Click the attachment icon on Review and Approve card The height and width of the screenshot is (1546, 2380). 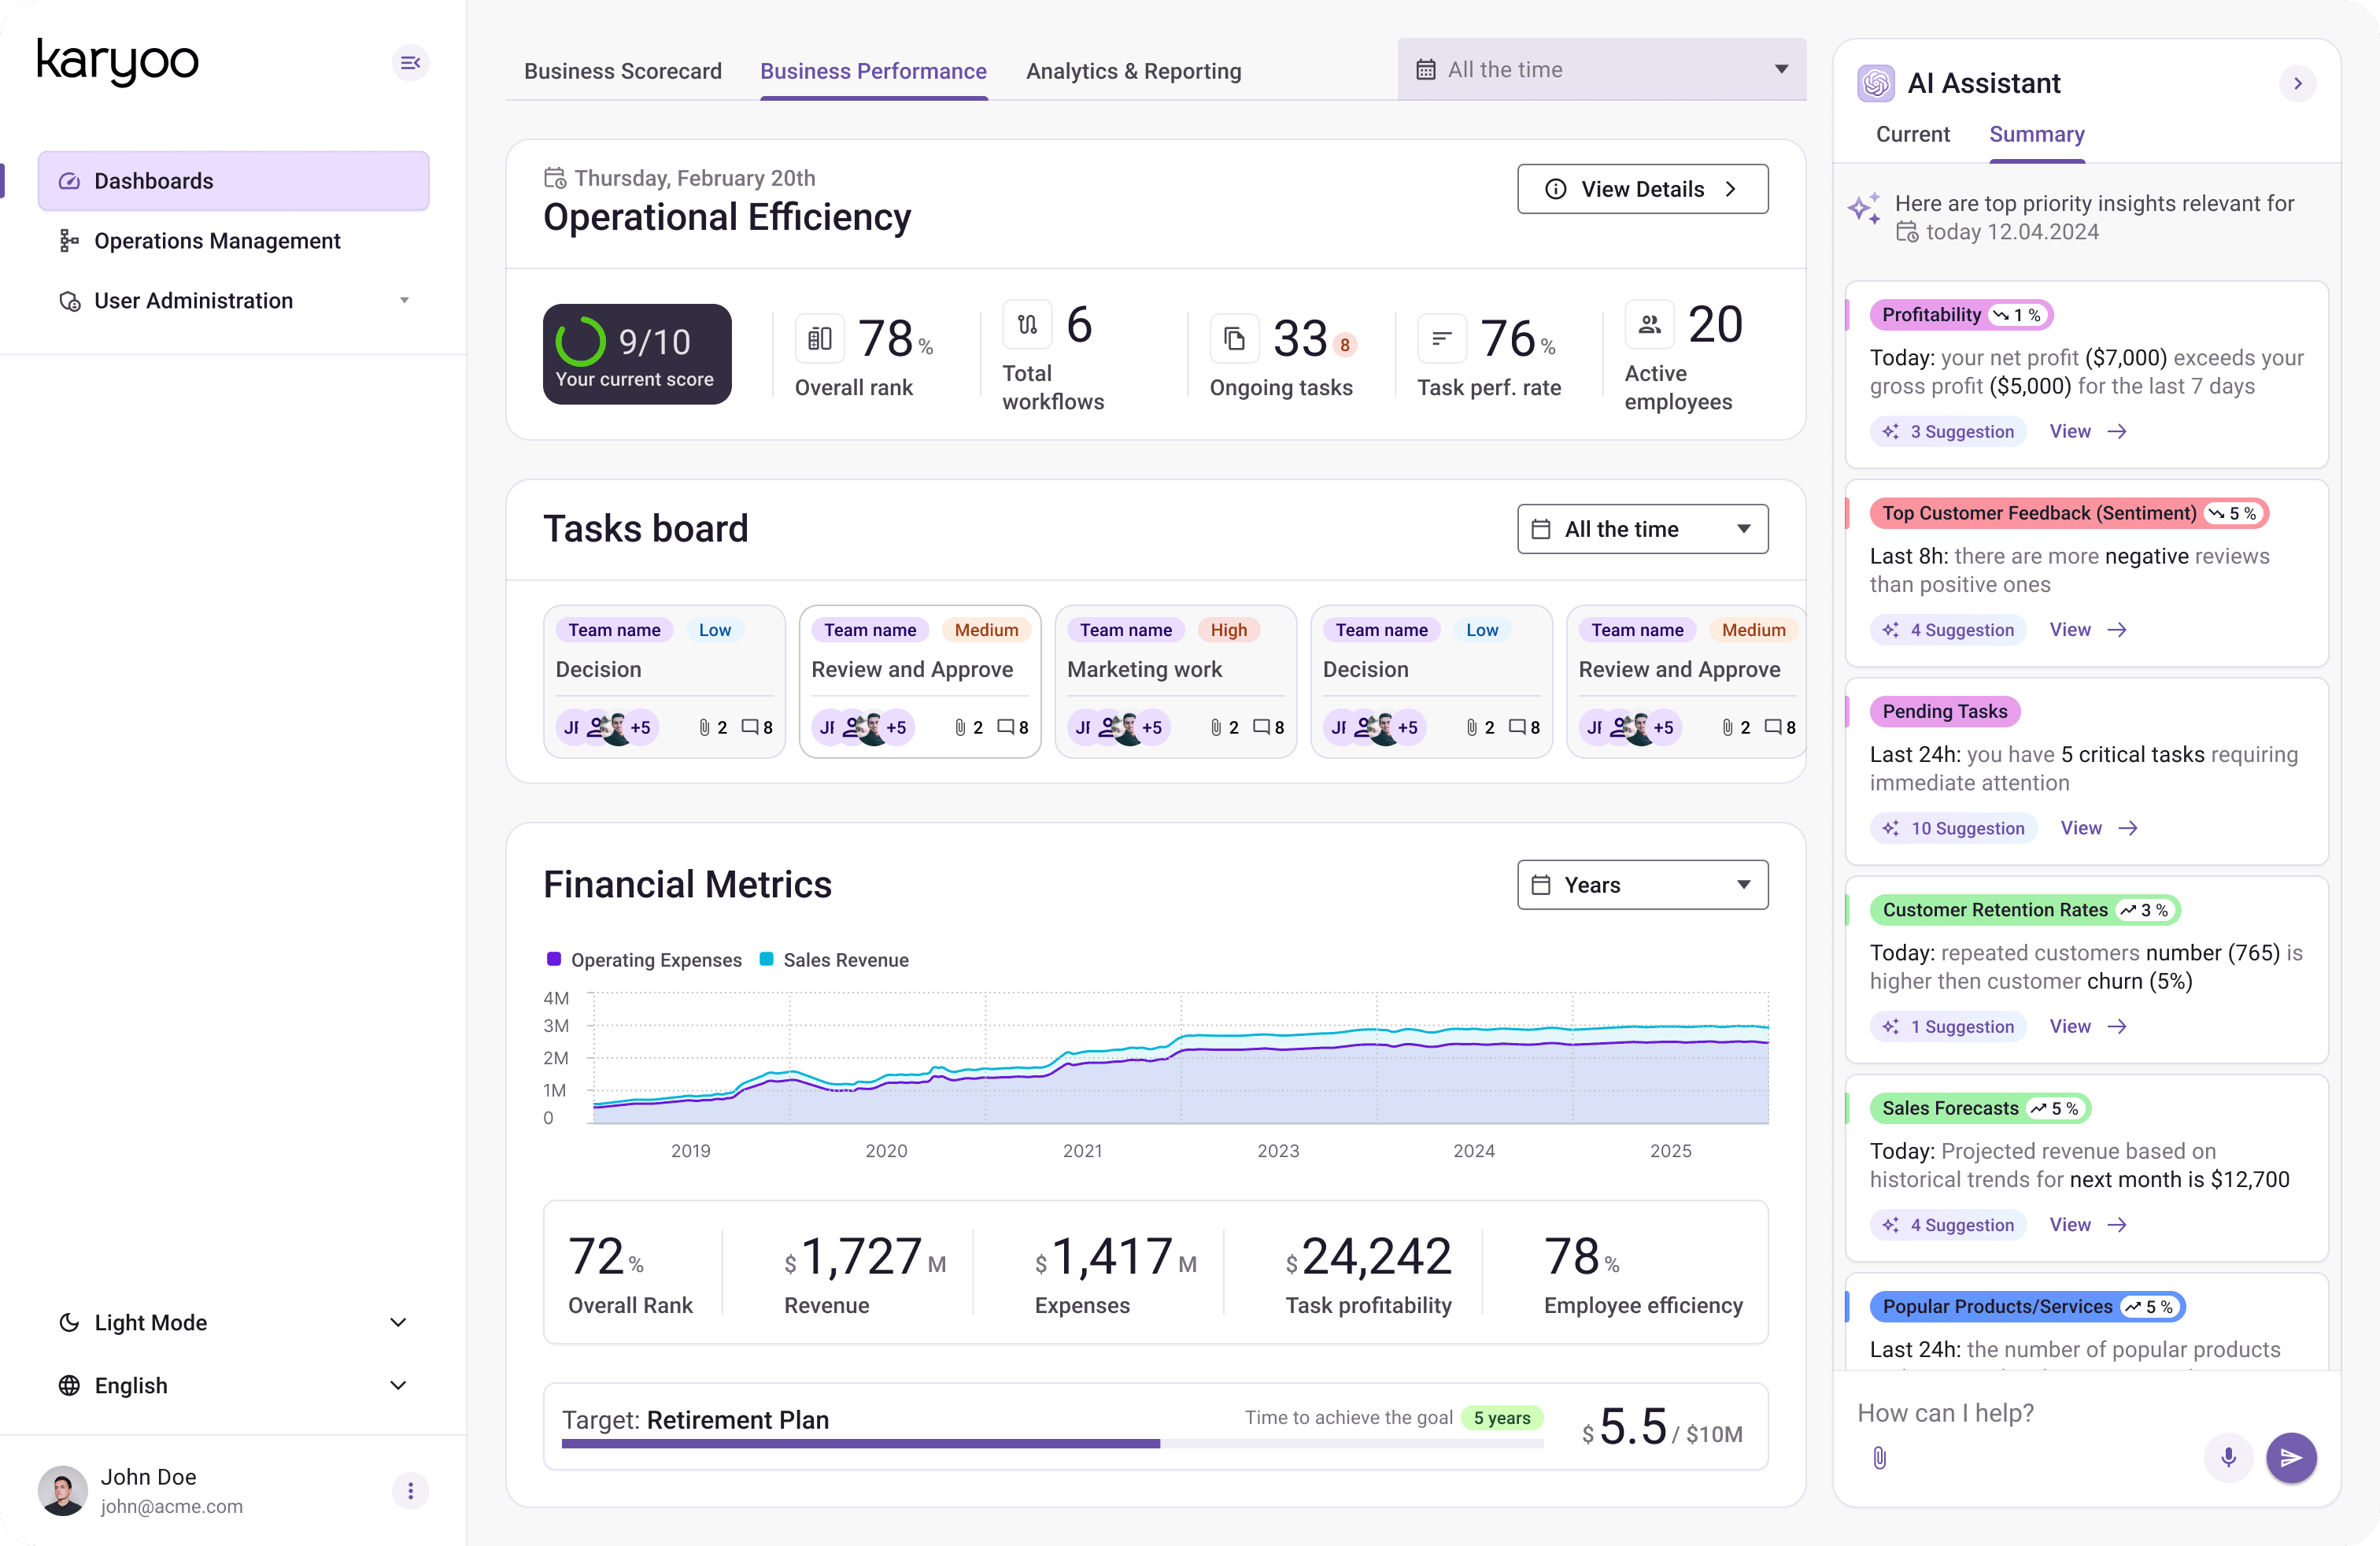(x=961, y=727)
